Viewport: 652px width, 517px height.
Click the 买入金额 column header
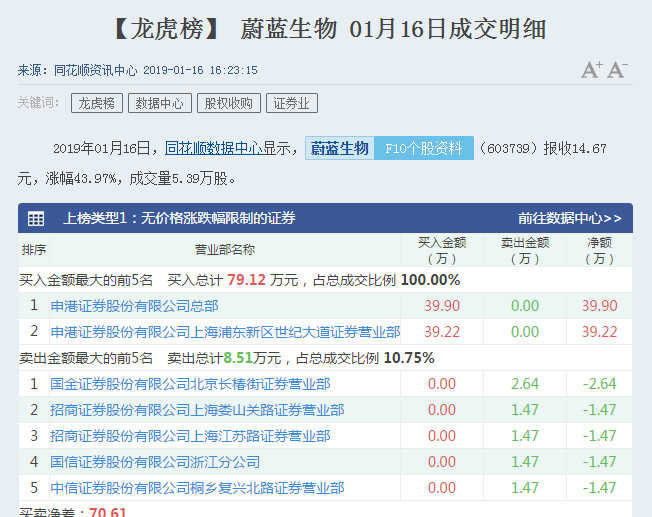click(x=441, y=250)
